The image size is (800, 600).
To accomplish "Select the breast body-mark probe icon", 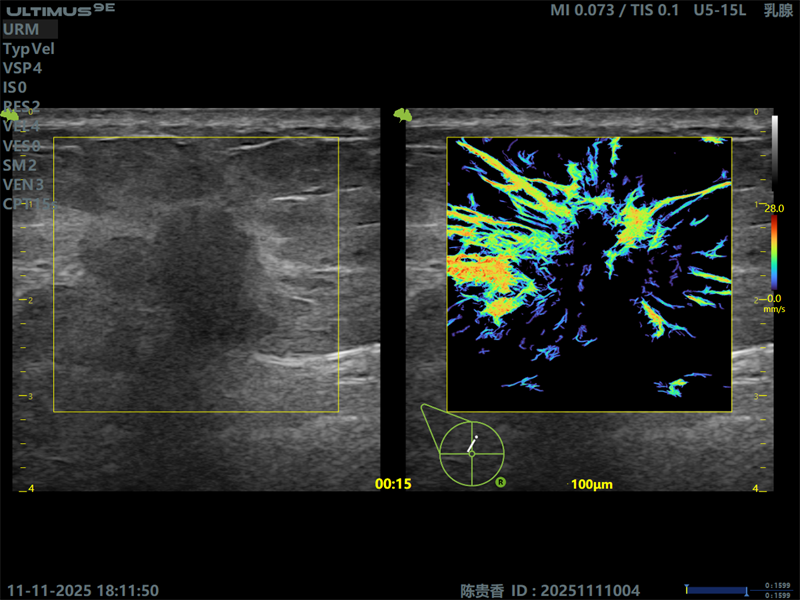I will coord(463,445).
